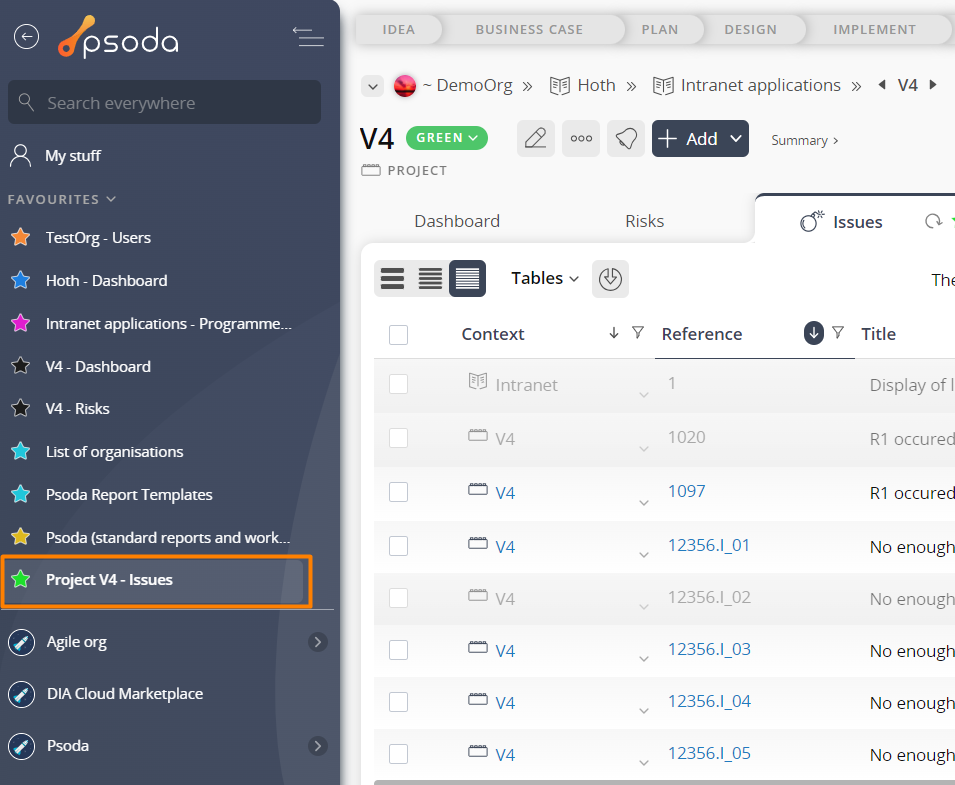Expand the Agile org chevron

317,642
